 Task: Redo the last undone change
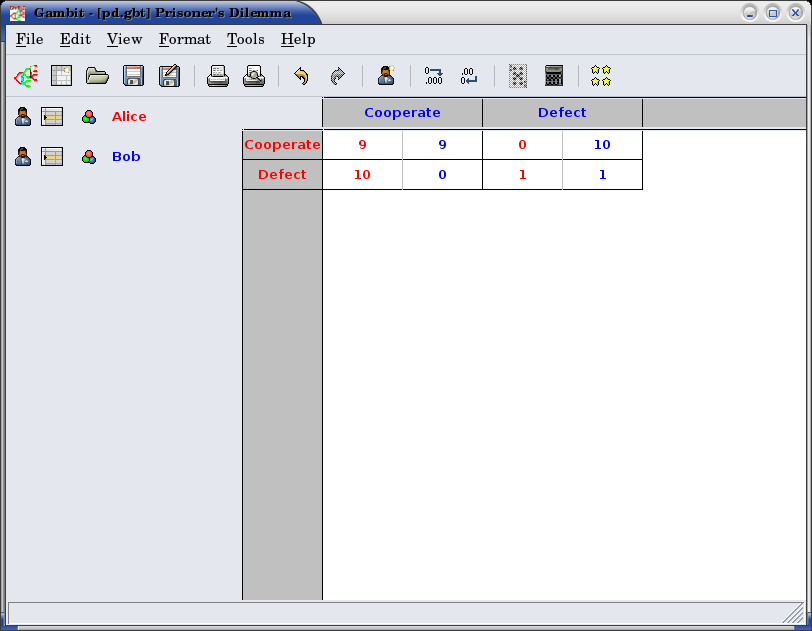pos(337,76)
